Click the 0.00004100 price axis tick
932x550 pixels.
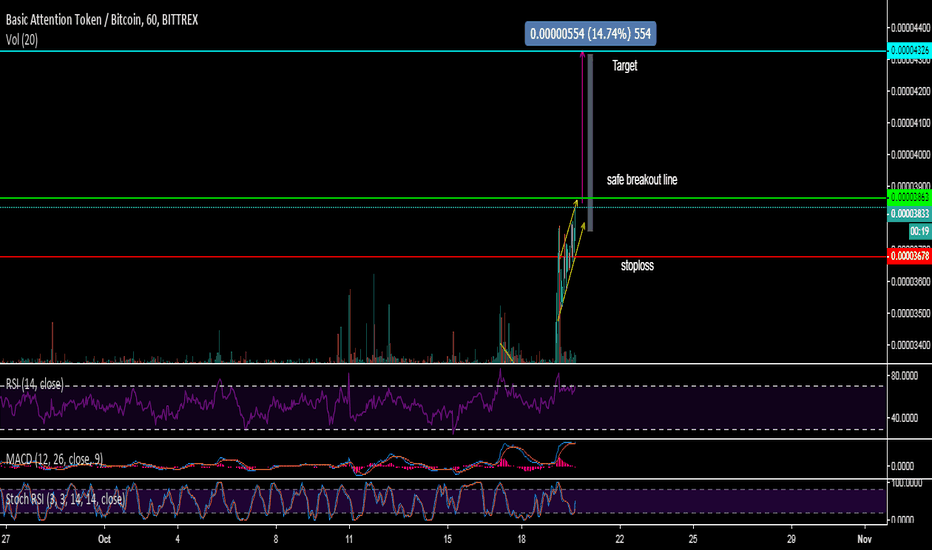click(x=910, y=123)
